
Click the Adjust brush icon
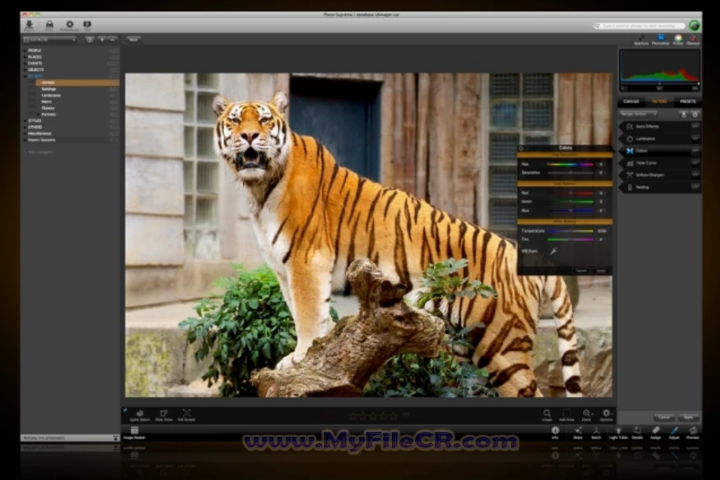pyautogui.click(x=674, y=430)
